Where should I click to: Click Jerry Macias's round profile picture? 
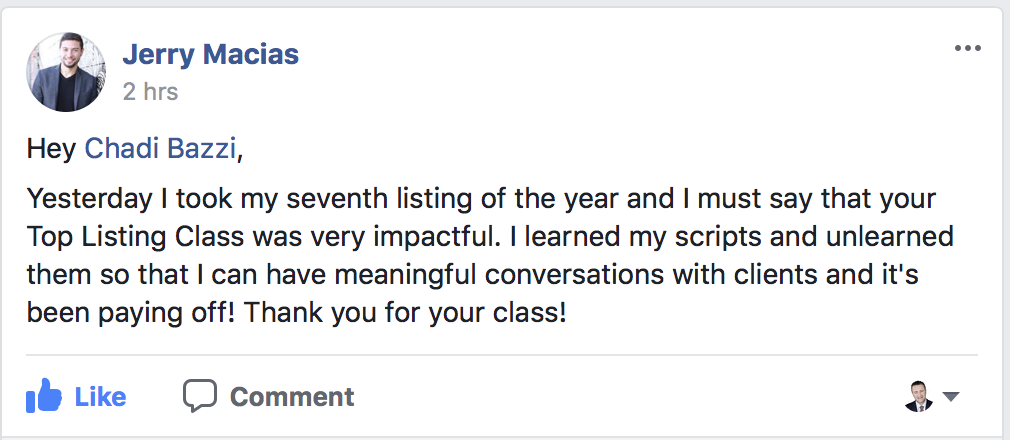[x=68, y=72]
